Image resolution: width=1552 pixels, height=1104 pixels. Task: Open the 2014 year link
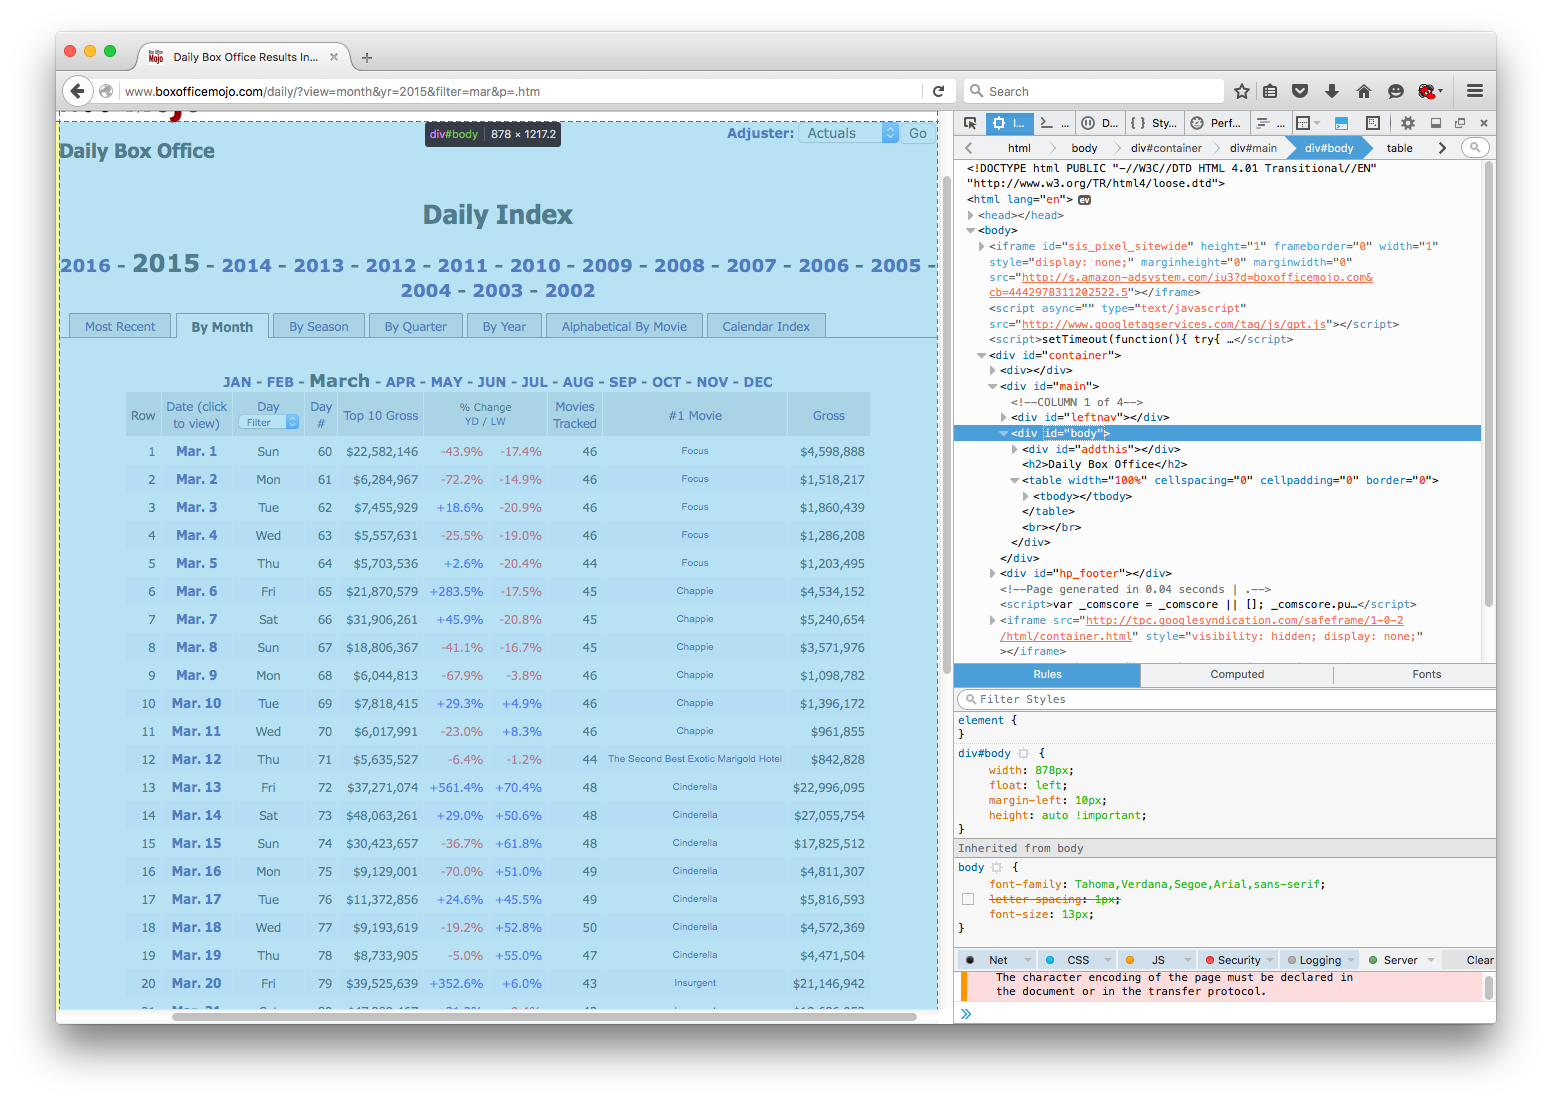point(247,265)
